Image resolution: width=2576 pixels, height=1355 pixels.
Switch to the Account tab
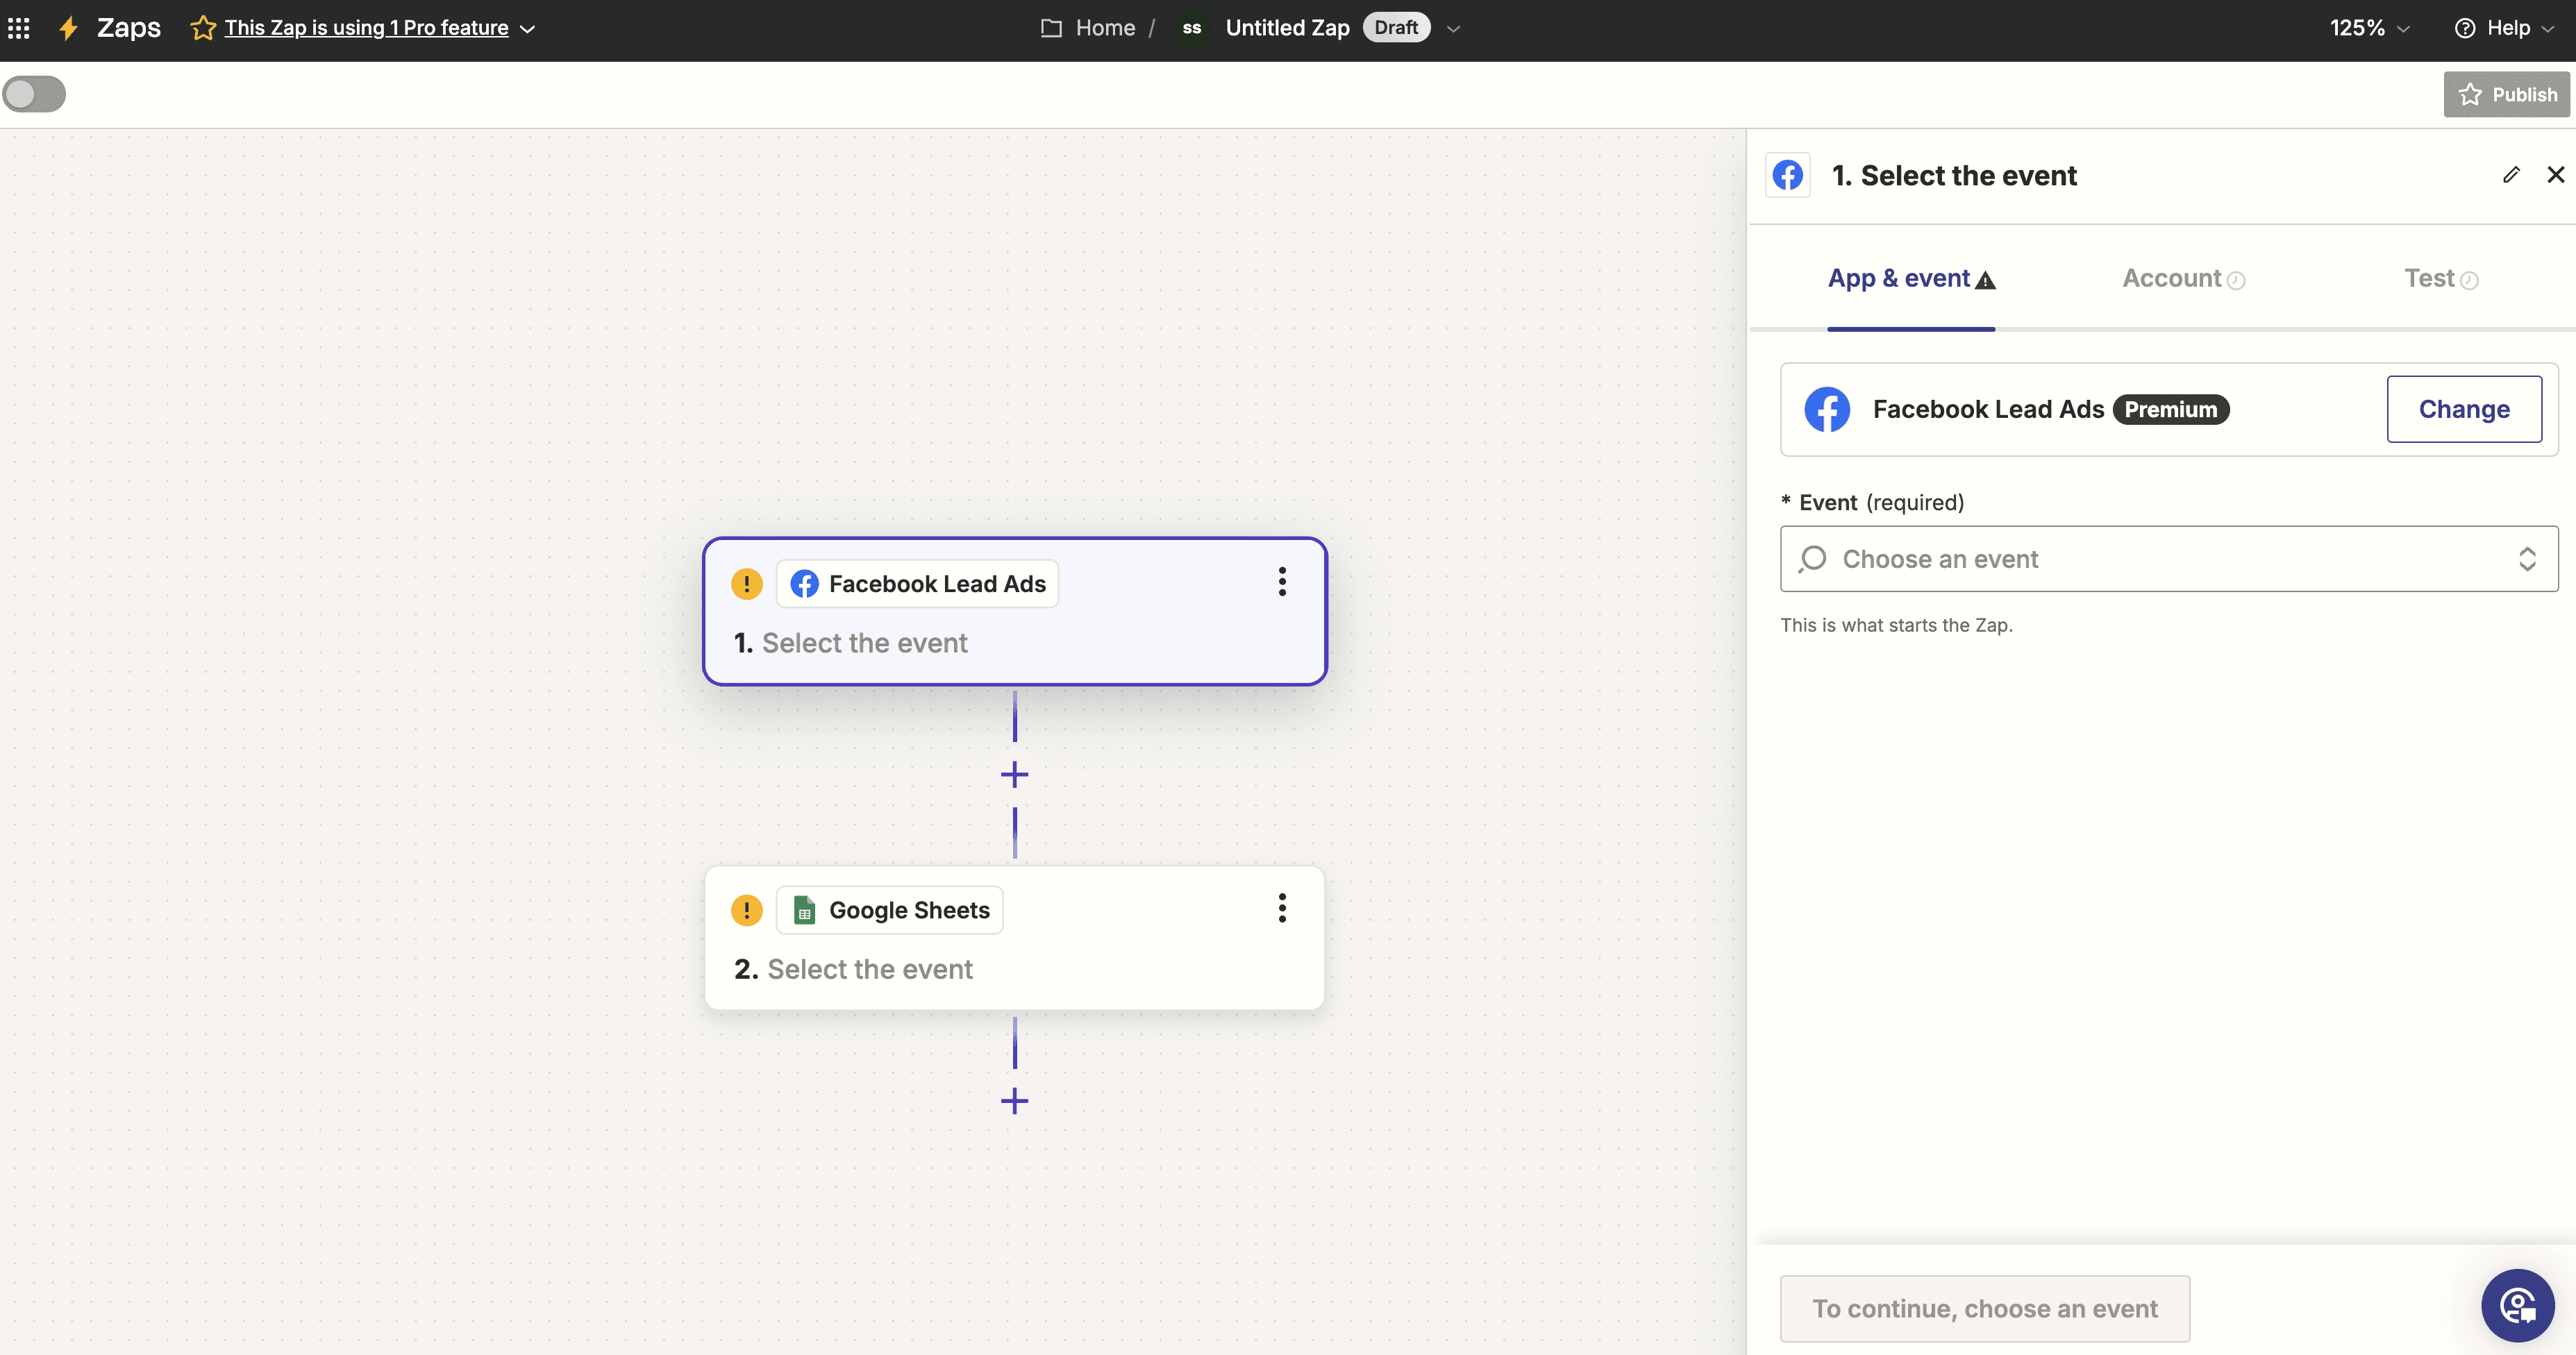coord(2183,279)
